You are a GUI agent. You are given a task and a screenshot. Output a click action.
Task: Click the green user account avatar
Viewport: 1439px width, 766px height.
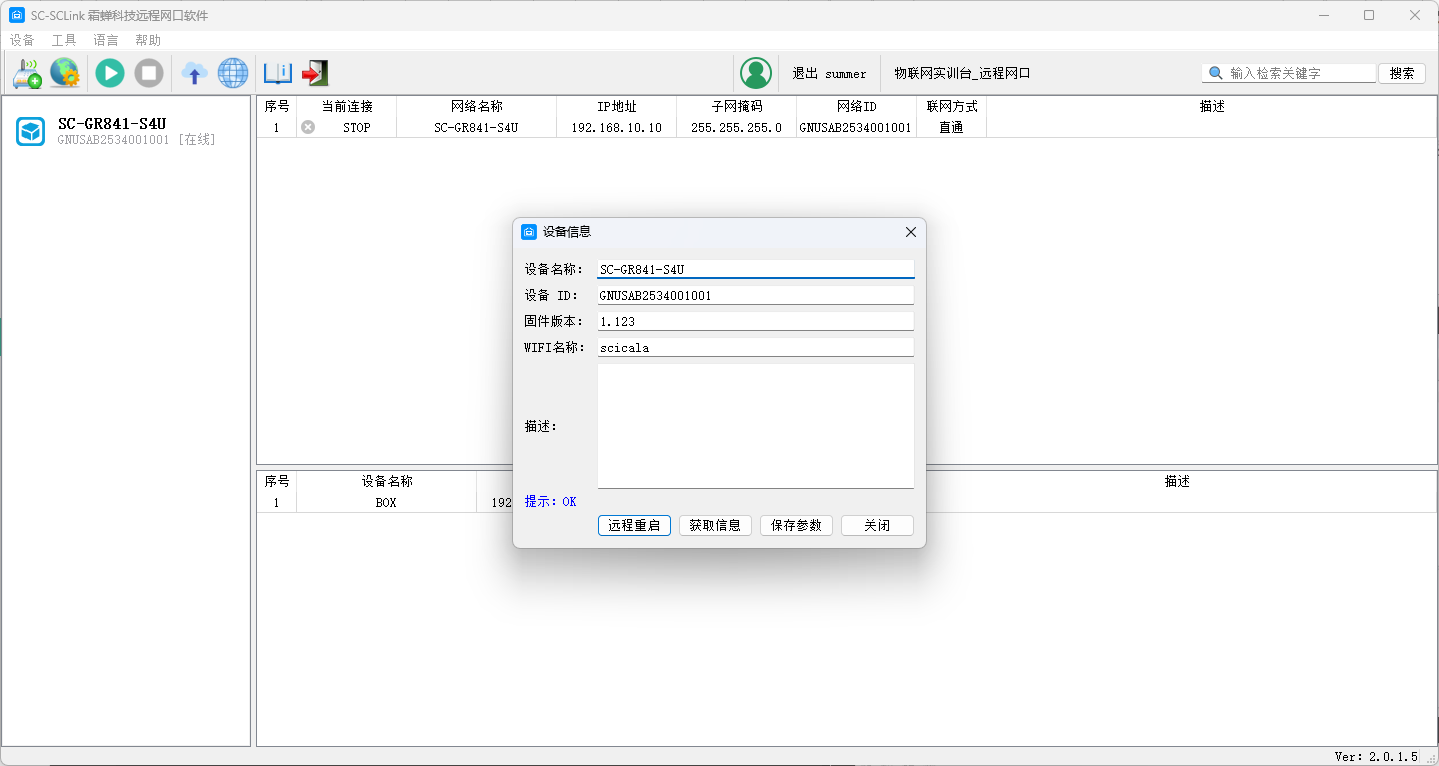click(756, 73)
